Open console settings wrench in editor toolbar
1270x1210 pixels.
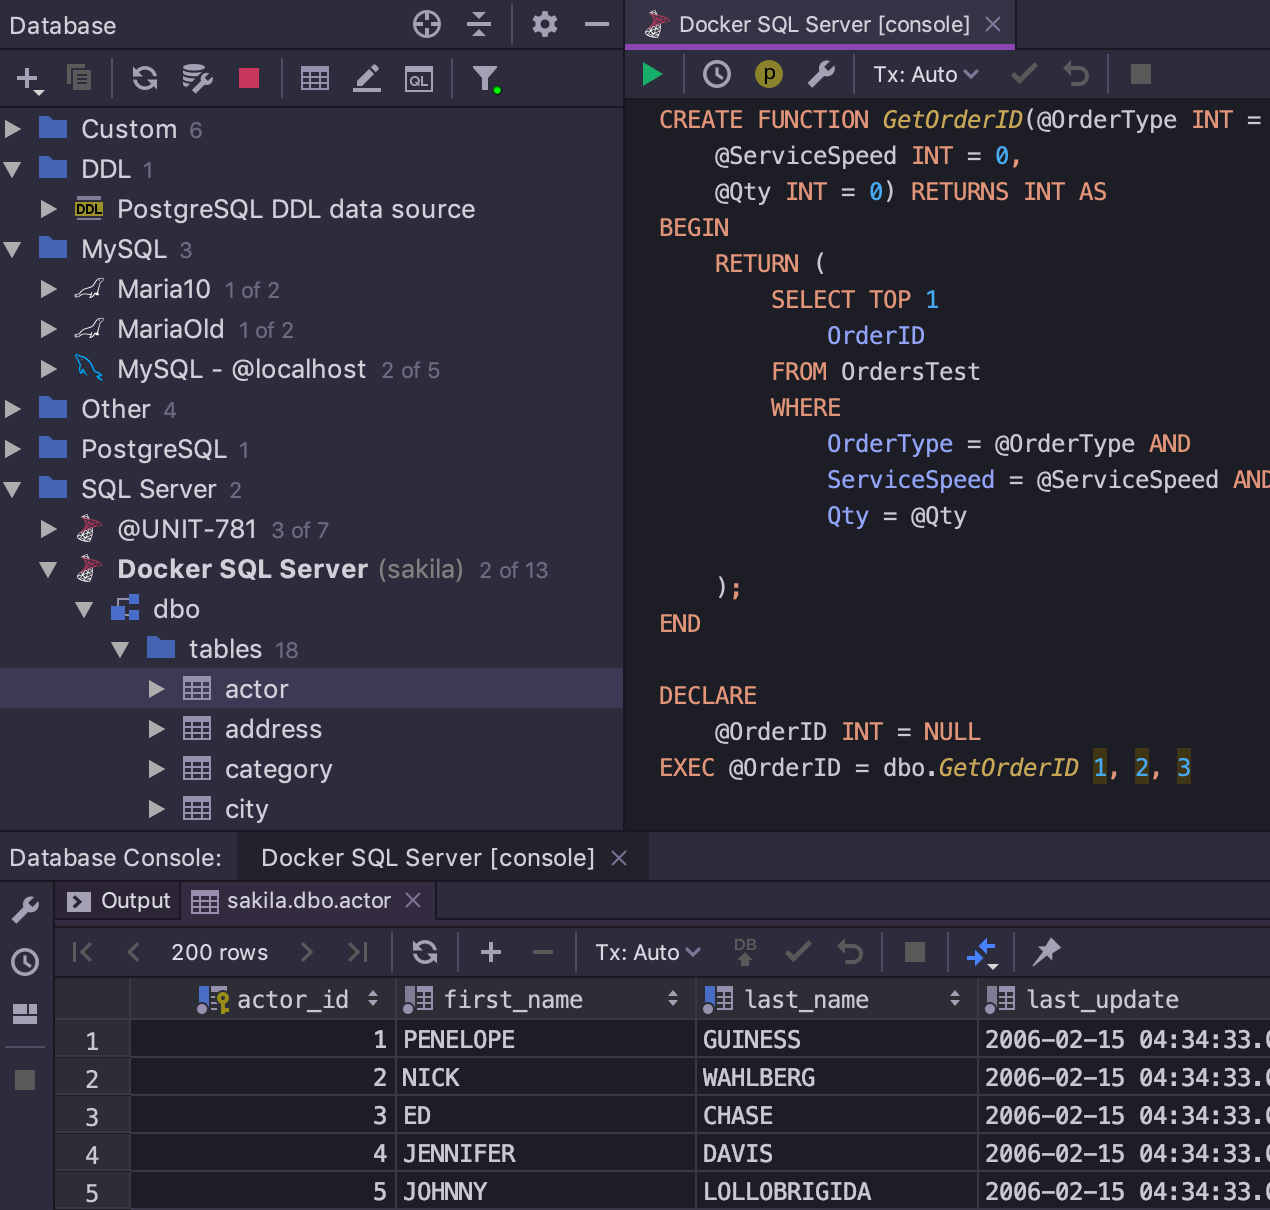pyautogui.click(x=821, y=74)
